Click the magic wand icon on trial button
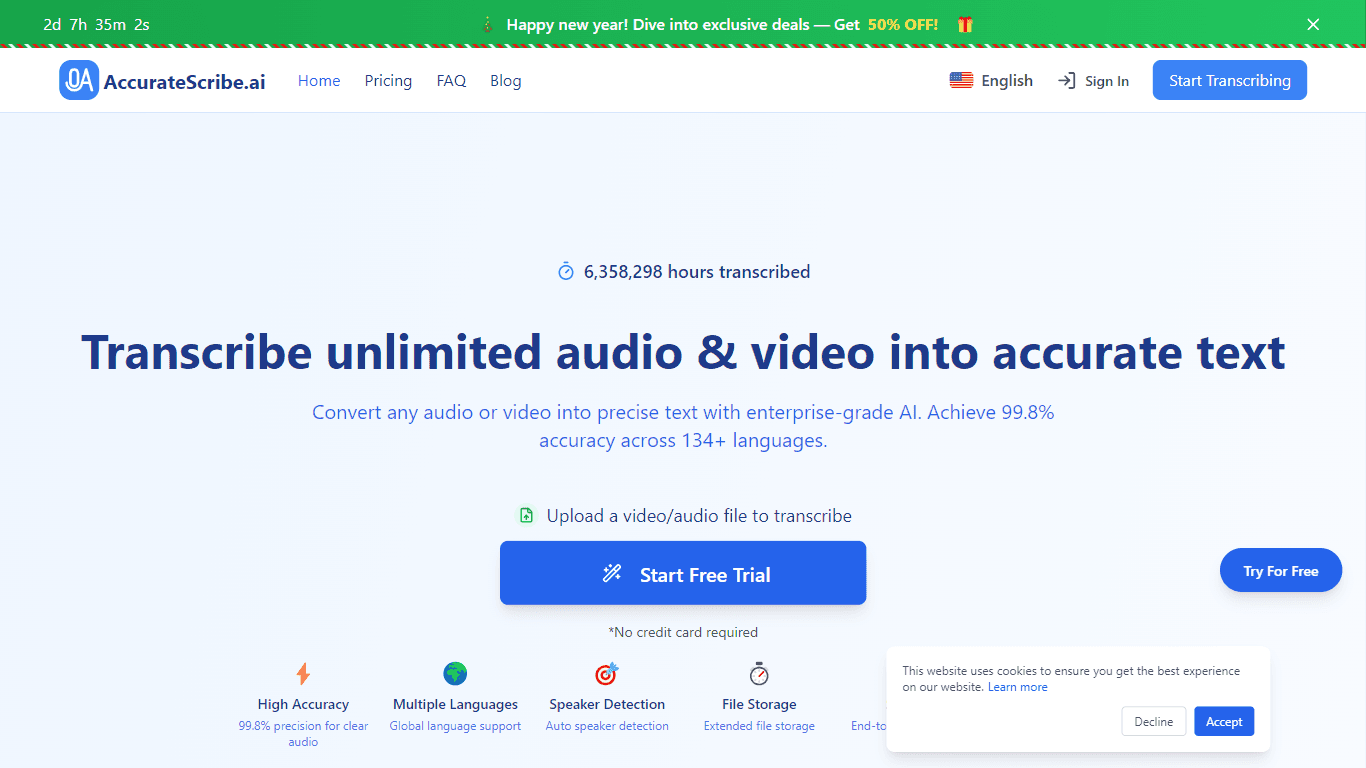This screenshot has width=1366, height=768. click(x=612, y=573)
